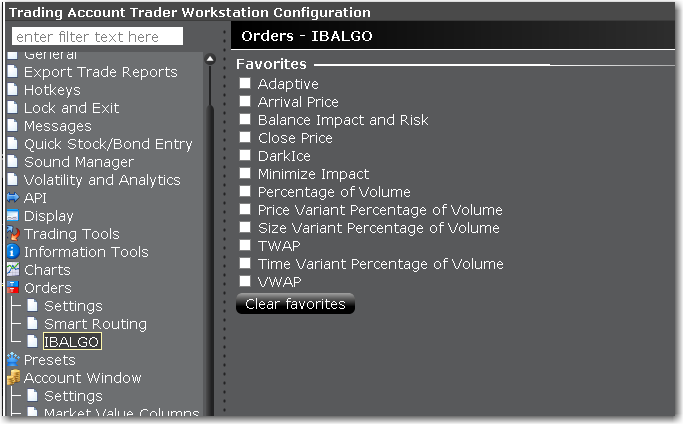Click the Clear favorites button
This screenshot has height=424, width=683.
tap(295, 304)
